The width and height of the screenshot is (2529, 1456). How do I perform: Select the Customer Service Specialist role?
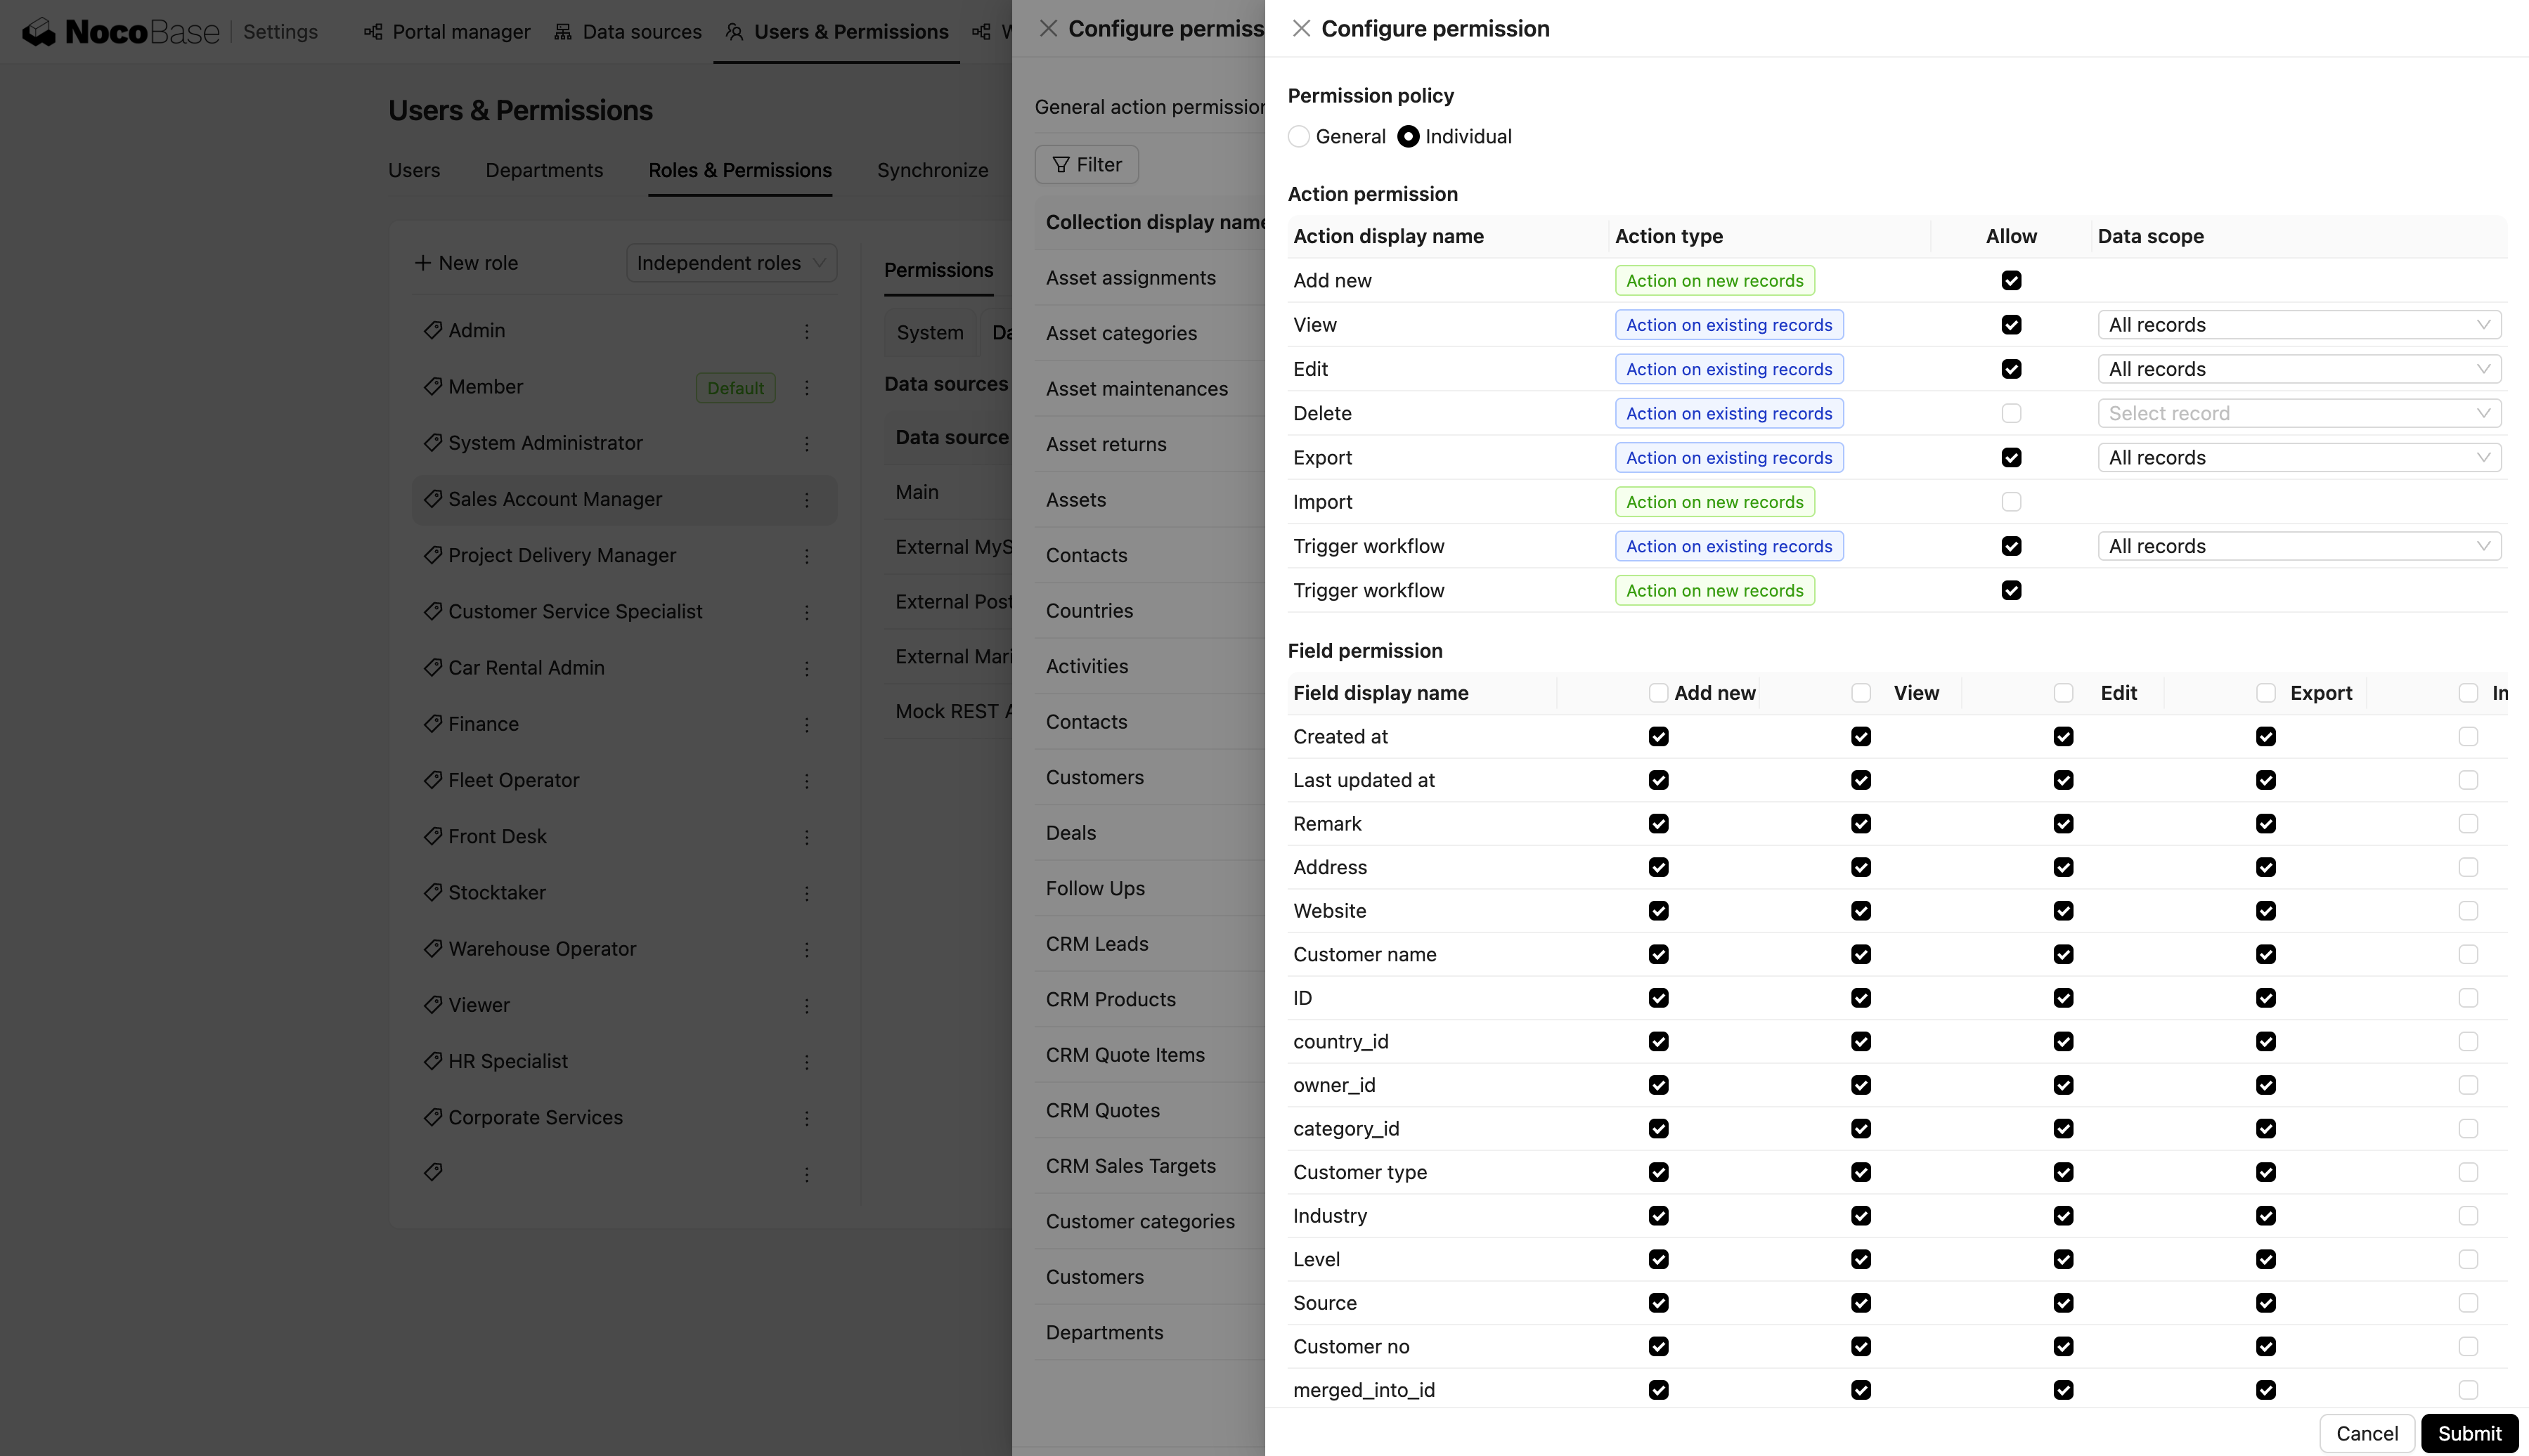(624, 612)
